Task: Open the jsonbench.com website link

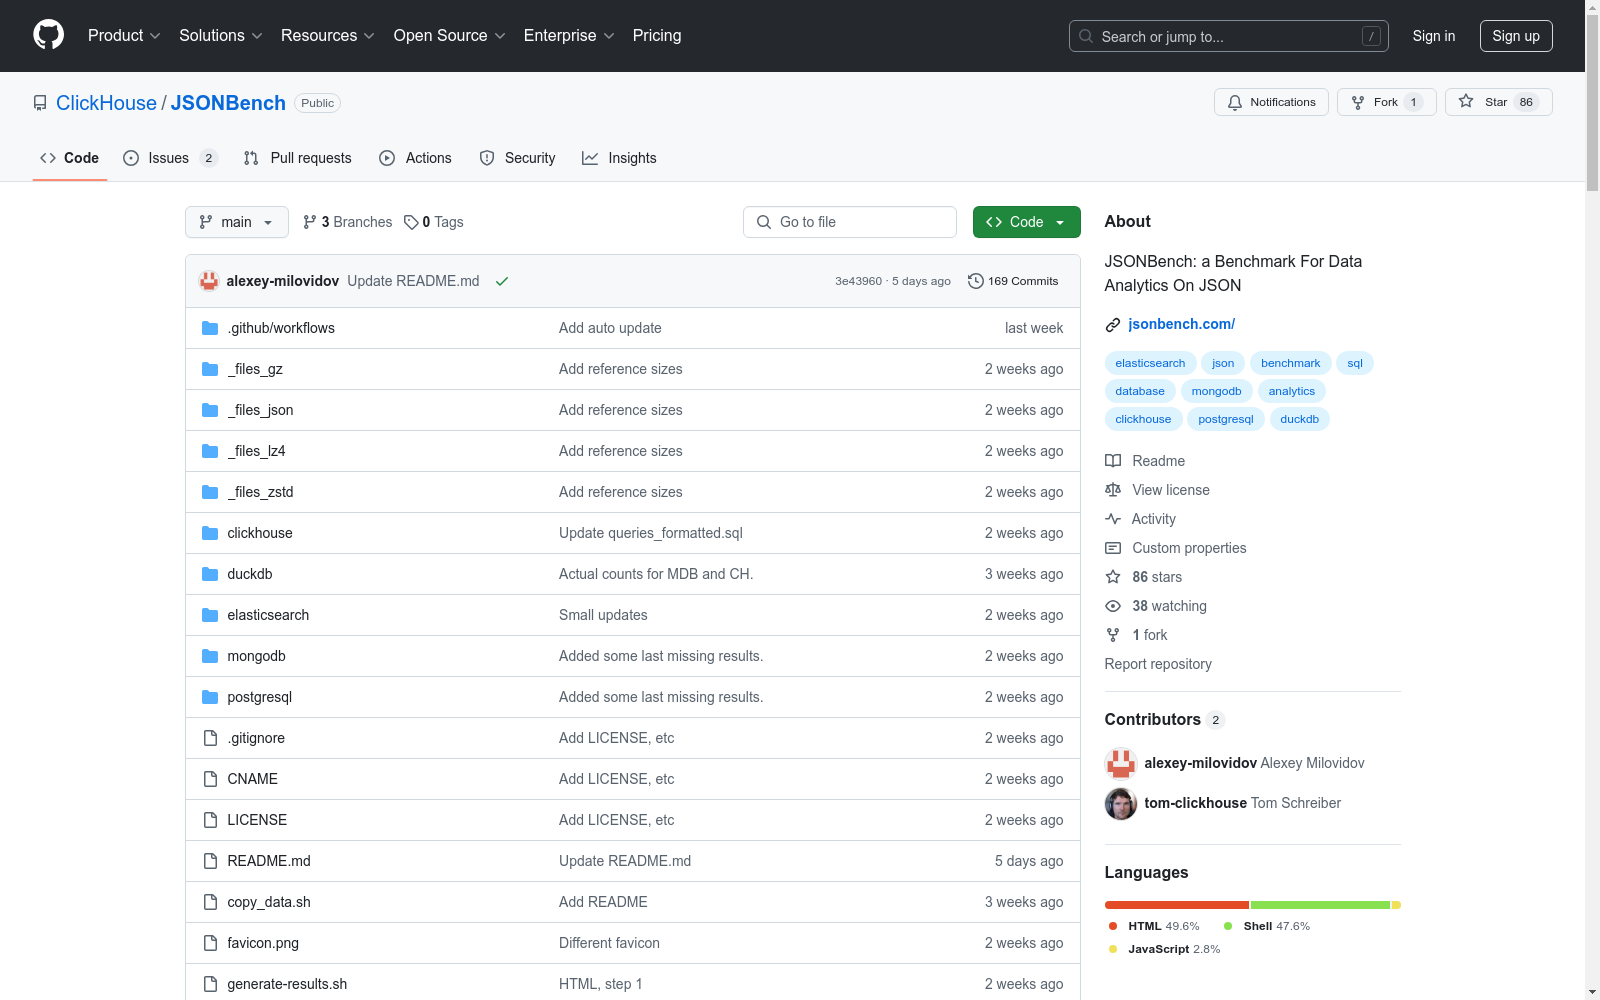Action: click(x=1182, y=324)
